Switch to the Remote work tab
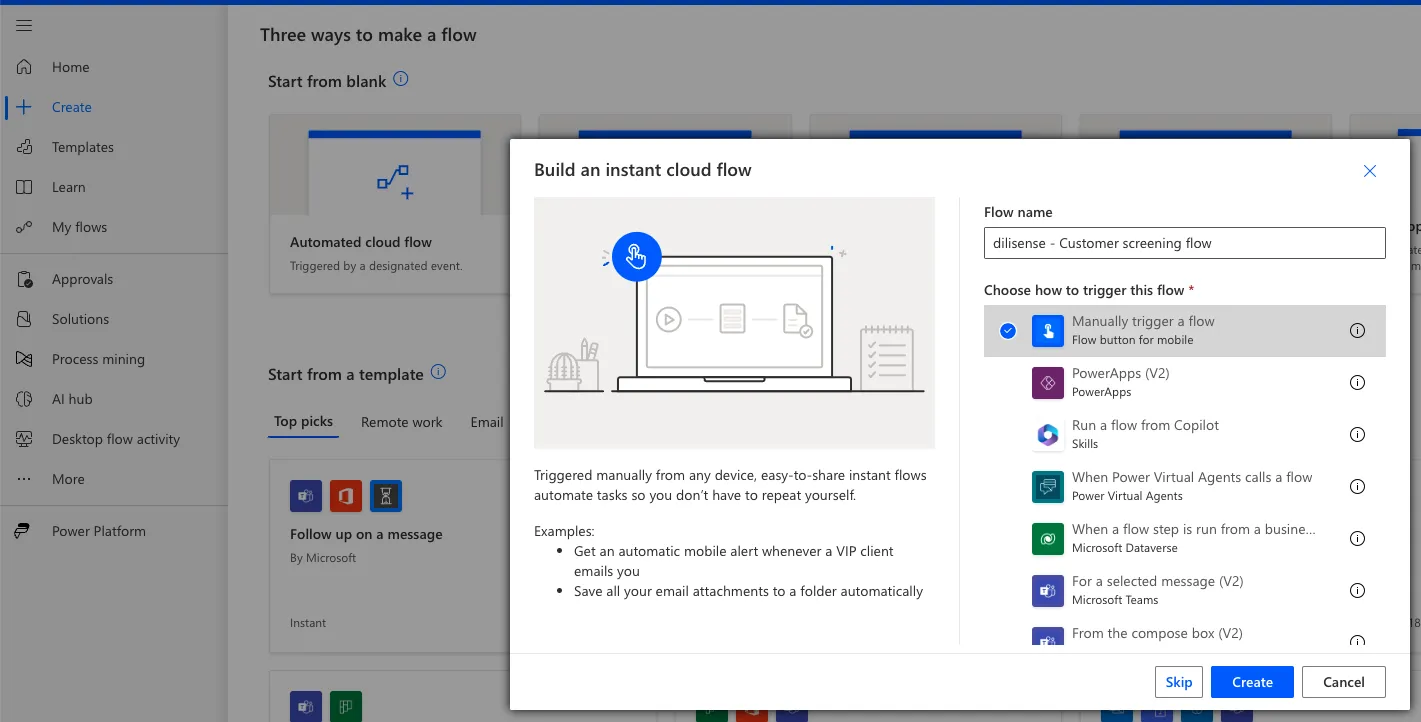Screen dimensions: 1421x722 point(401,422)
